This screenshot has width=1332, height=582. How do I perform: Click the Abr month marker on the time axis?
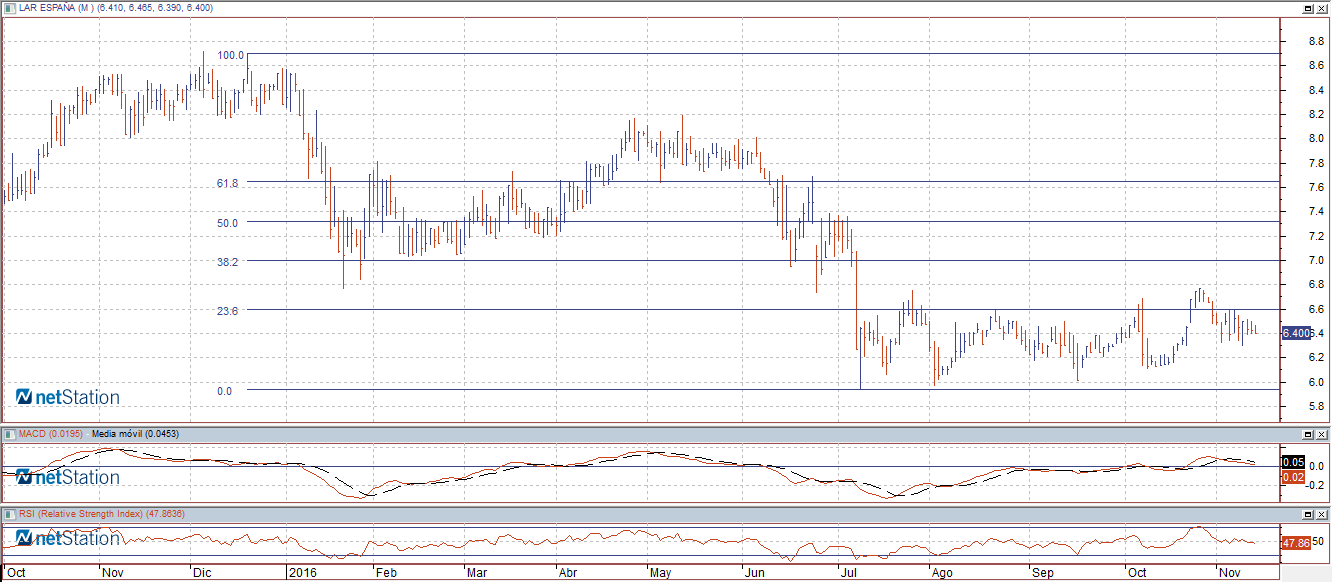[x=567, y=574]
